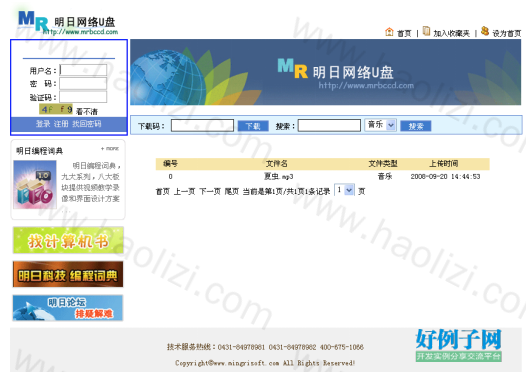Click the home icon beside 首页
This screenshot has height=372, width=526.
(x=389, y=32)
